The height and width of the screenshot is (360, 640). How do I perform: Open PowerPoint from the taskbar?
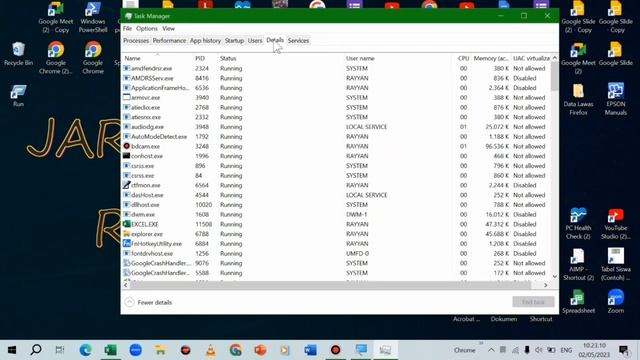coord(260,350)
